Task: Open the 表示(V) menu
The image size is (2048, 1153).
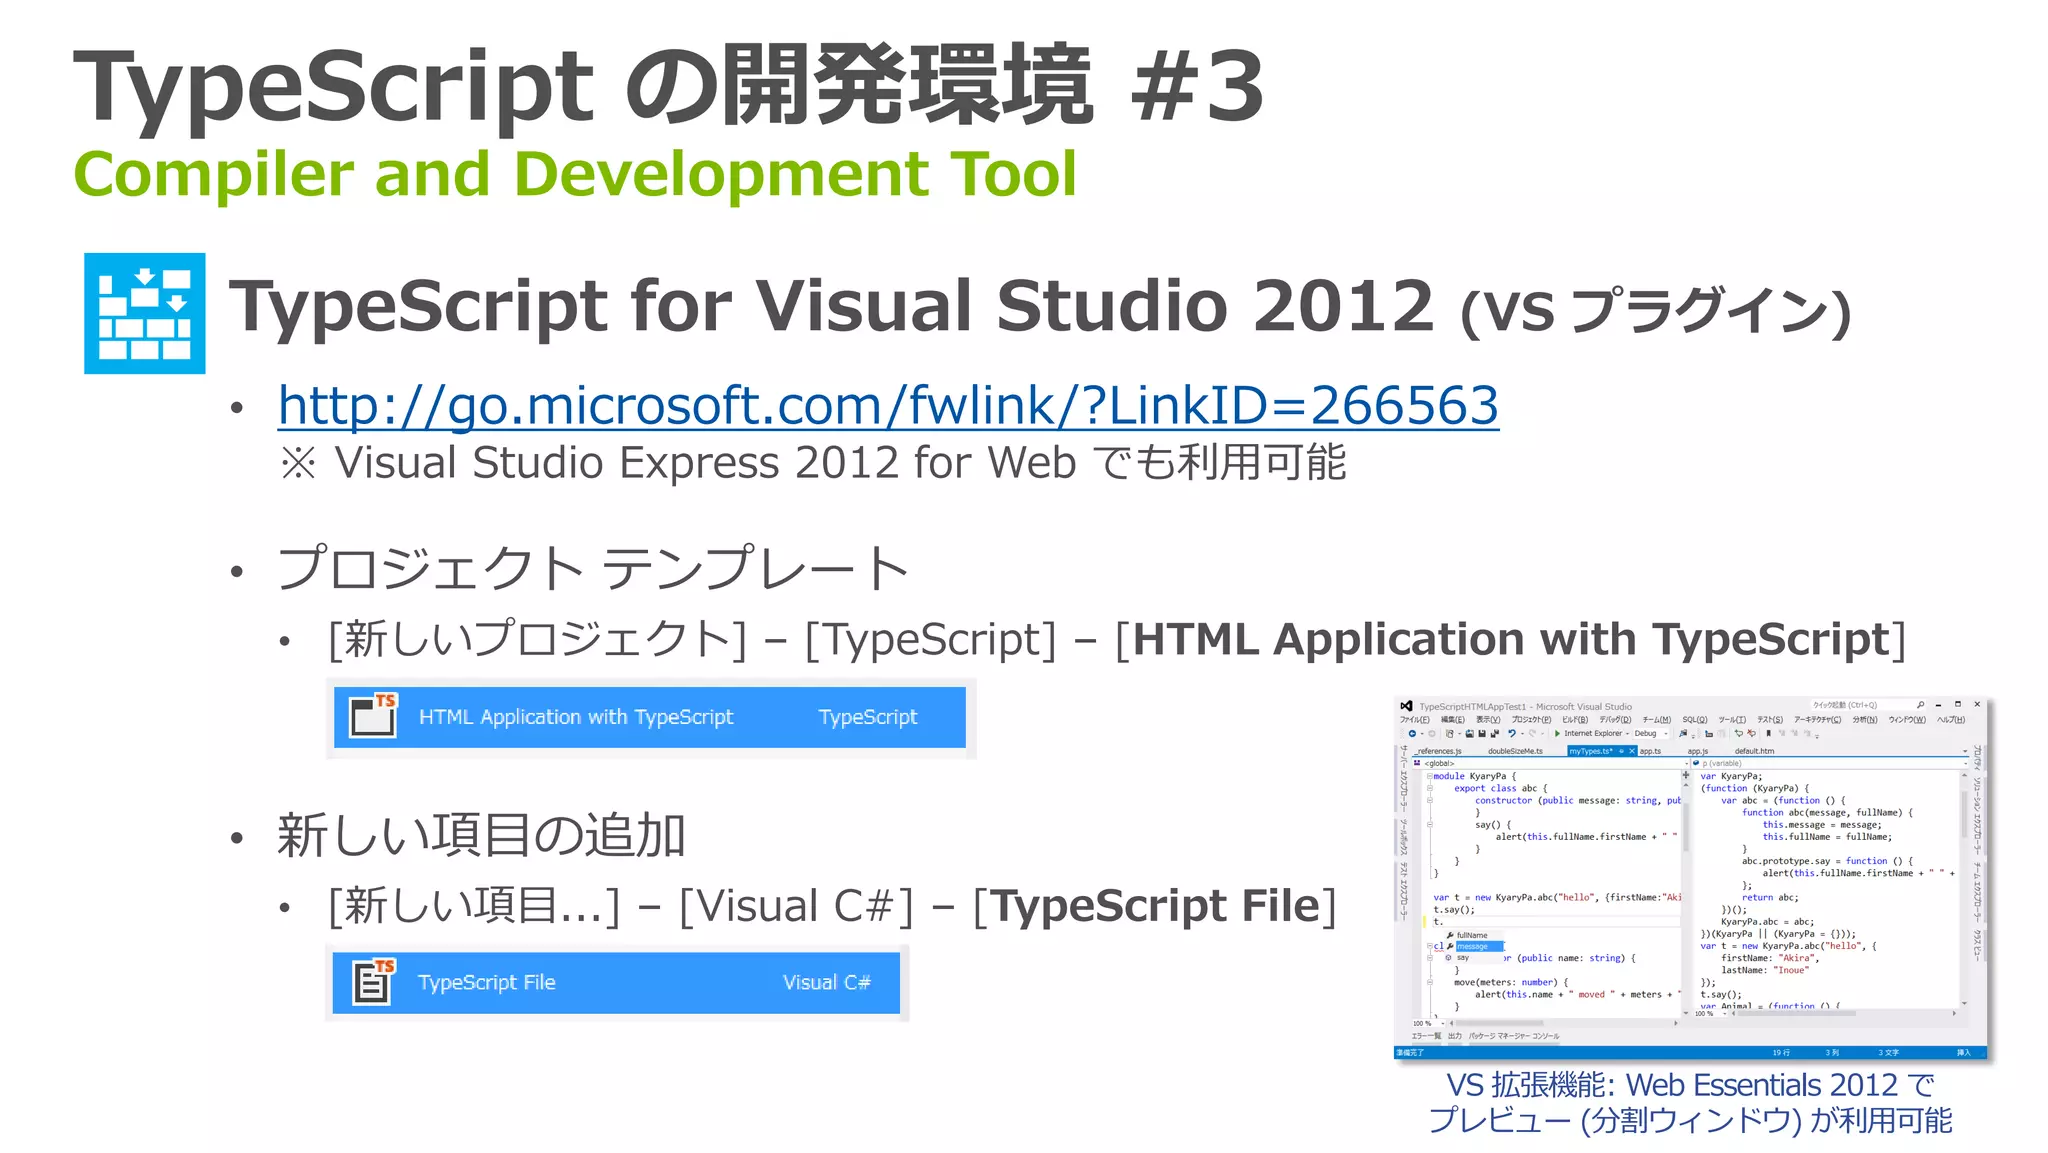Action: click(x=1488, y=720)
